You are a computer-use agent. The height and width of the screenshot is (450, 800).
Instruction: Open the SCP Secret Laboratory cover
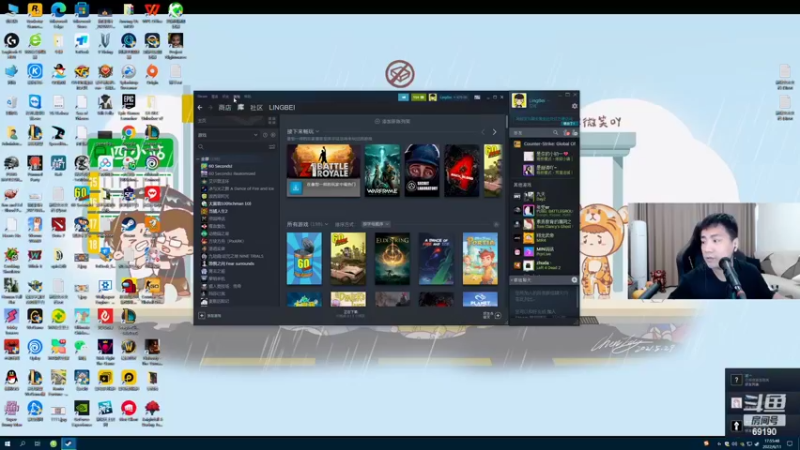click(422, 170)
